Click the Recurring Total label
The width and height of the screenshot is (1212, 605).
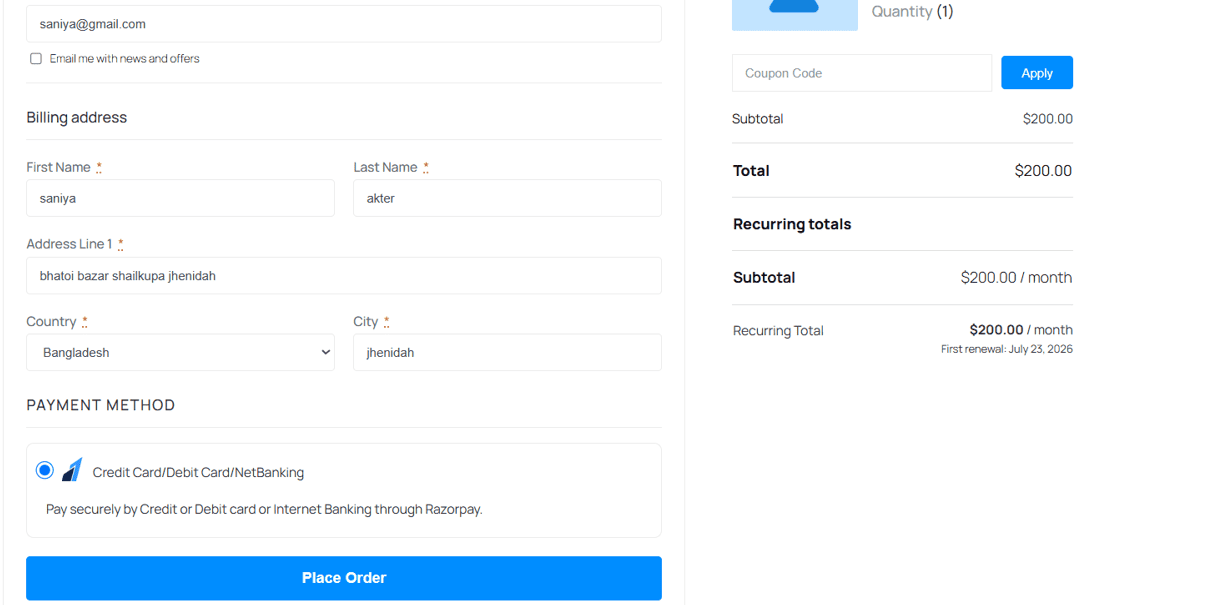[x=778, y=331]
